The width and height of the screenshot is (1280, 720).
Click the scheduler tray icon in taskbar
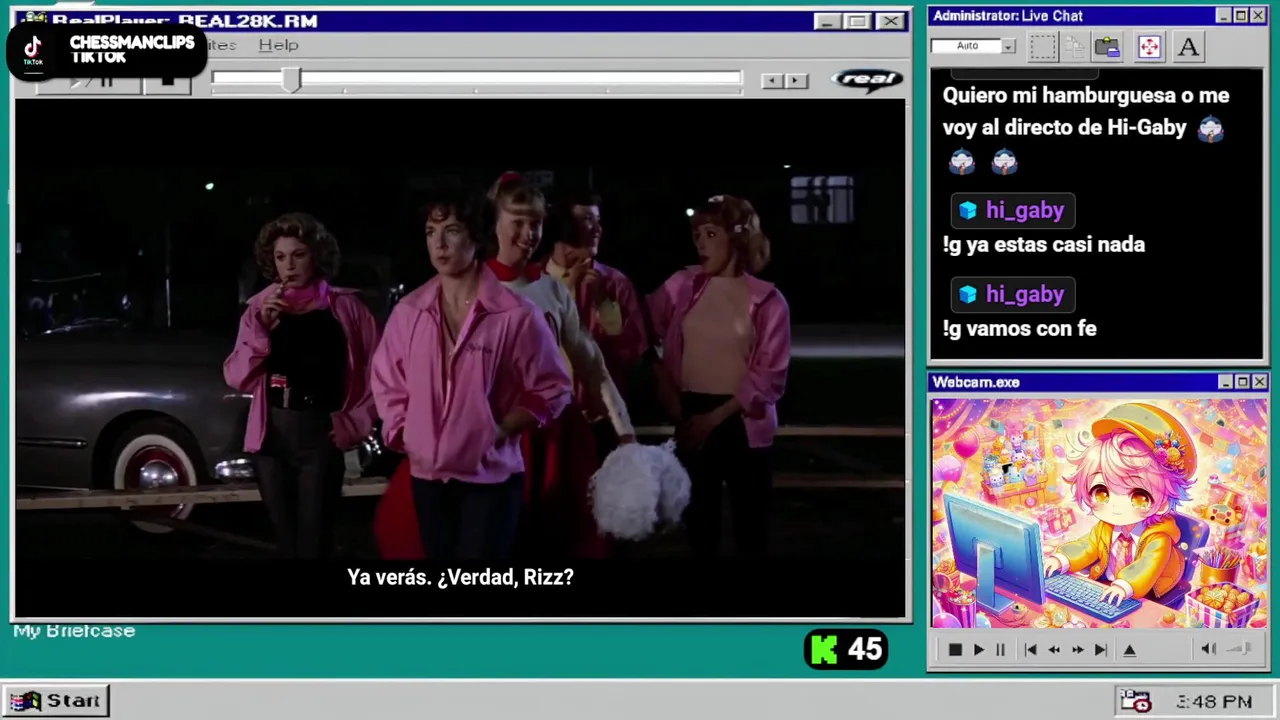tap(1135, 701)
